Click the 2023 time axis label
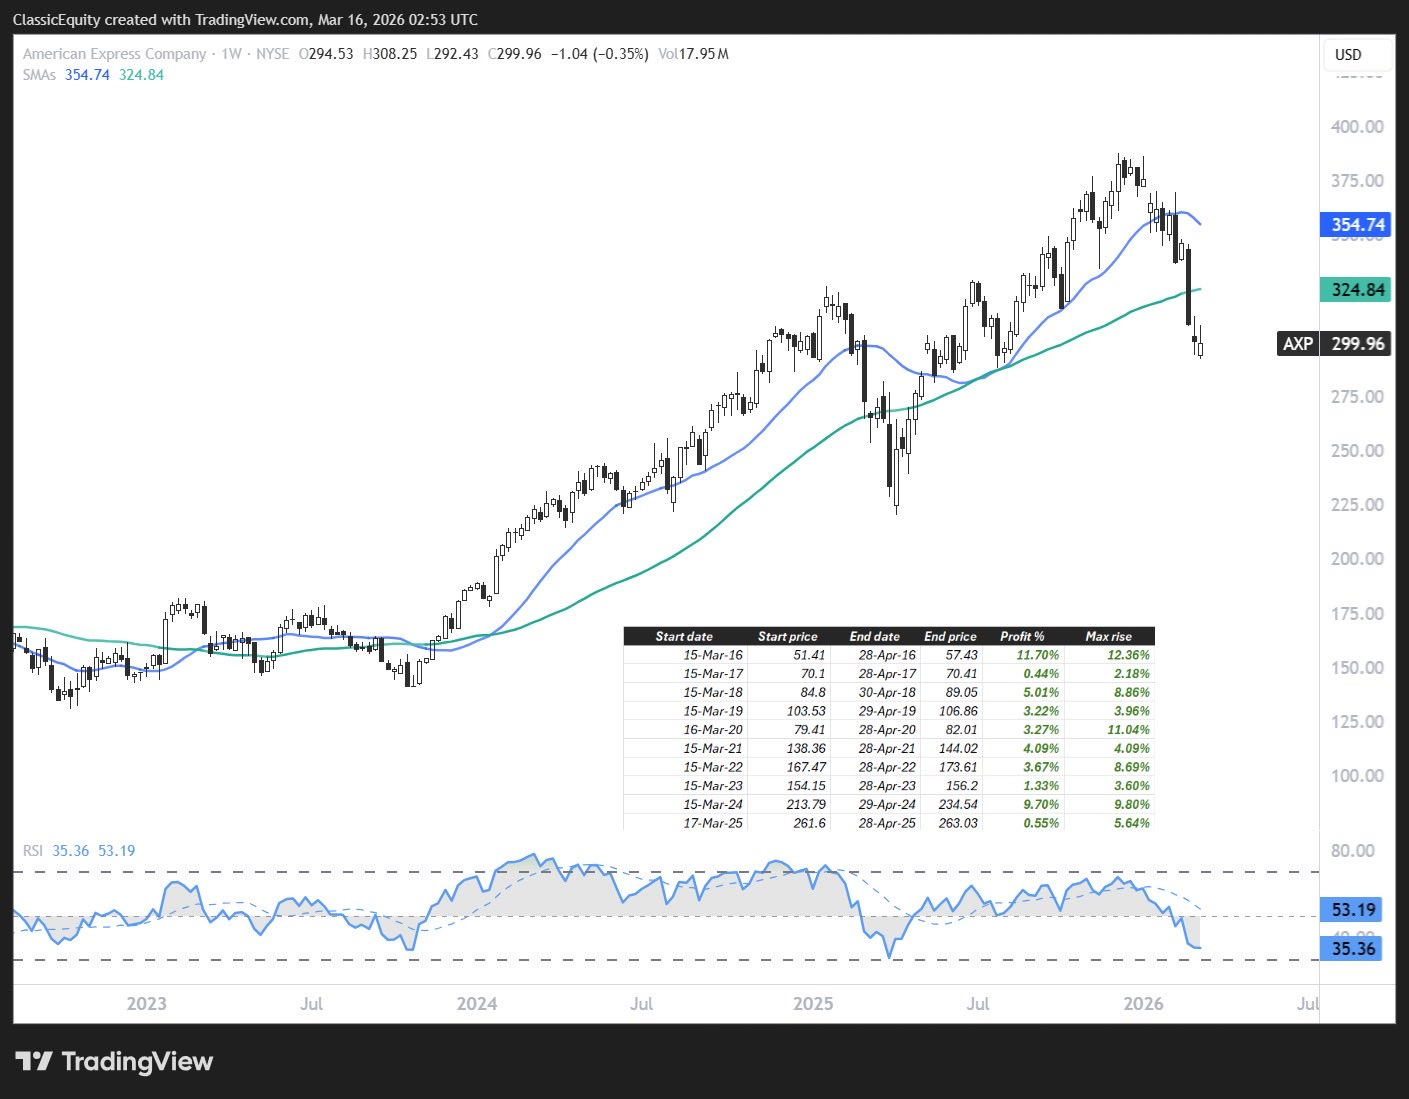 point(147,1003)
